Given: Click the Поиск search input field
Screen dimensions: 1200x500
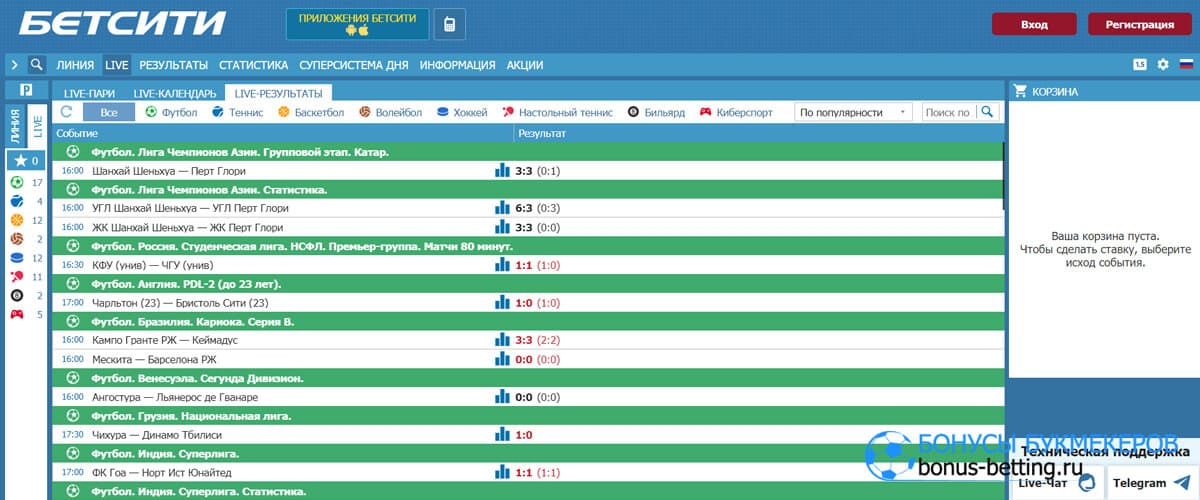Looking at the screenshot, I should 948,113.
